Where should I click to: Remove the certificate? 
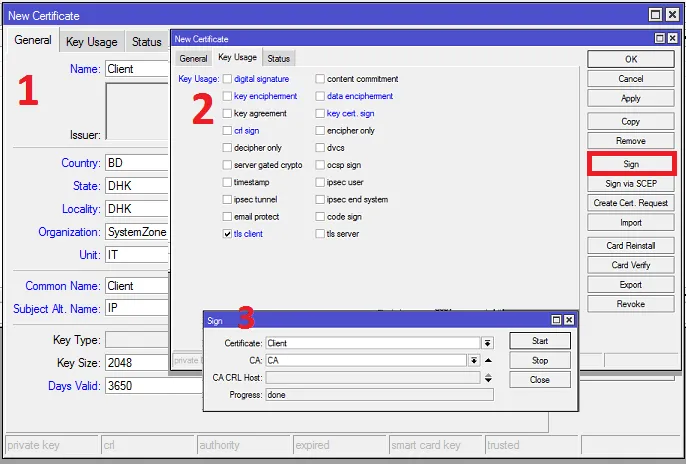coord(630,140)
